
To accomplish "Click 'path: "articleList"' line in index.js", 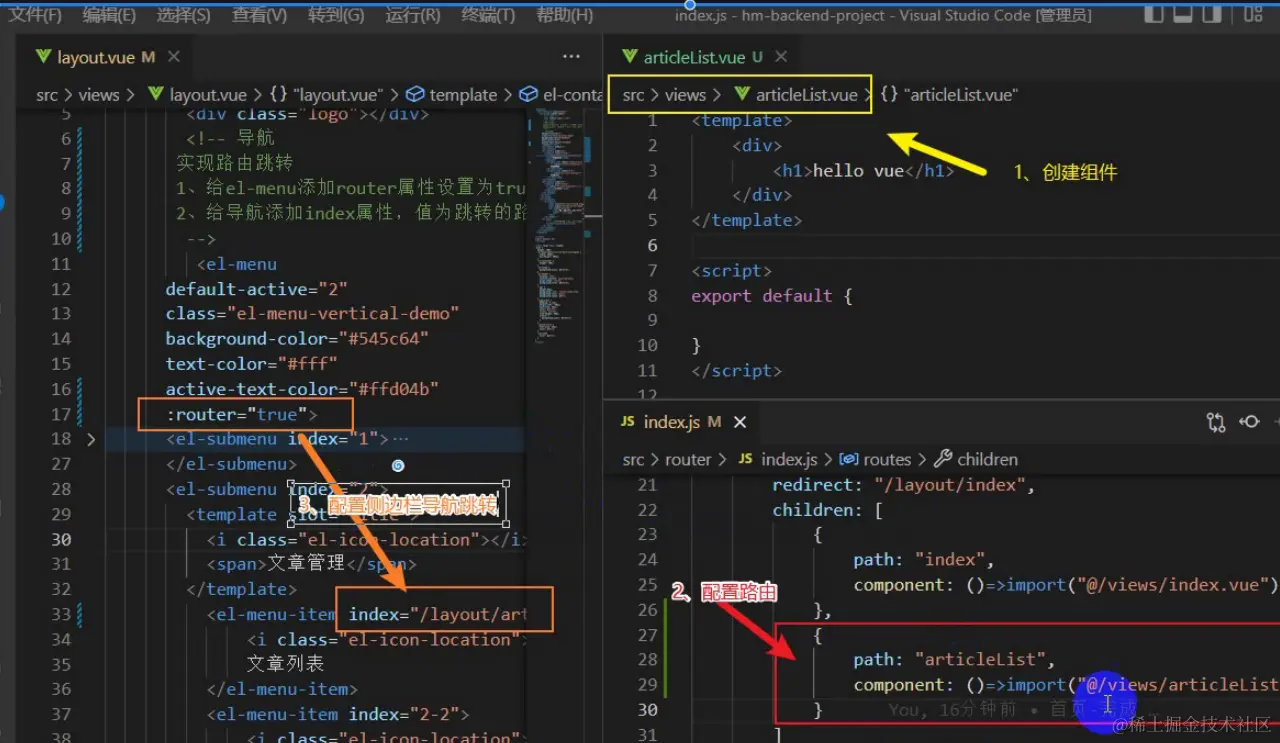I will coord(954,660).
